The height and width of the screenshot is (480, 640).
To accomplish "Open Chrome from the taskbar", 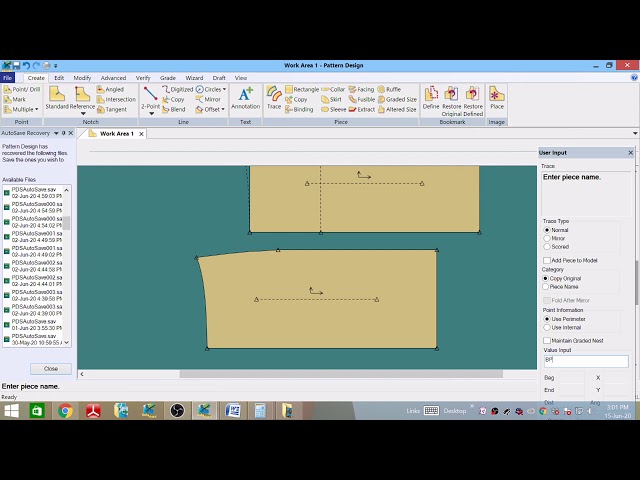I will (65, 411).
